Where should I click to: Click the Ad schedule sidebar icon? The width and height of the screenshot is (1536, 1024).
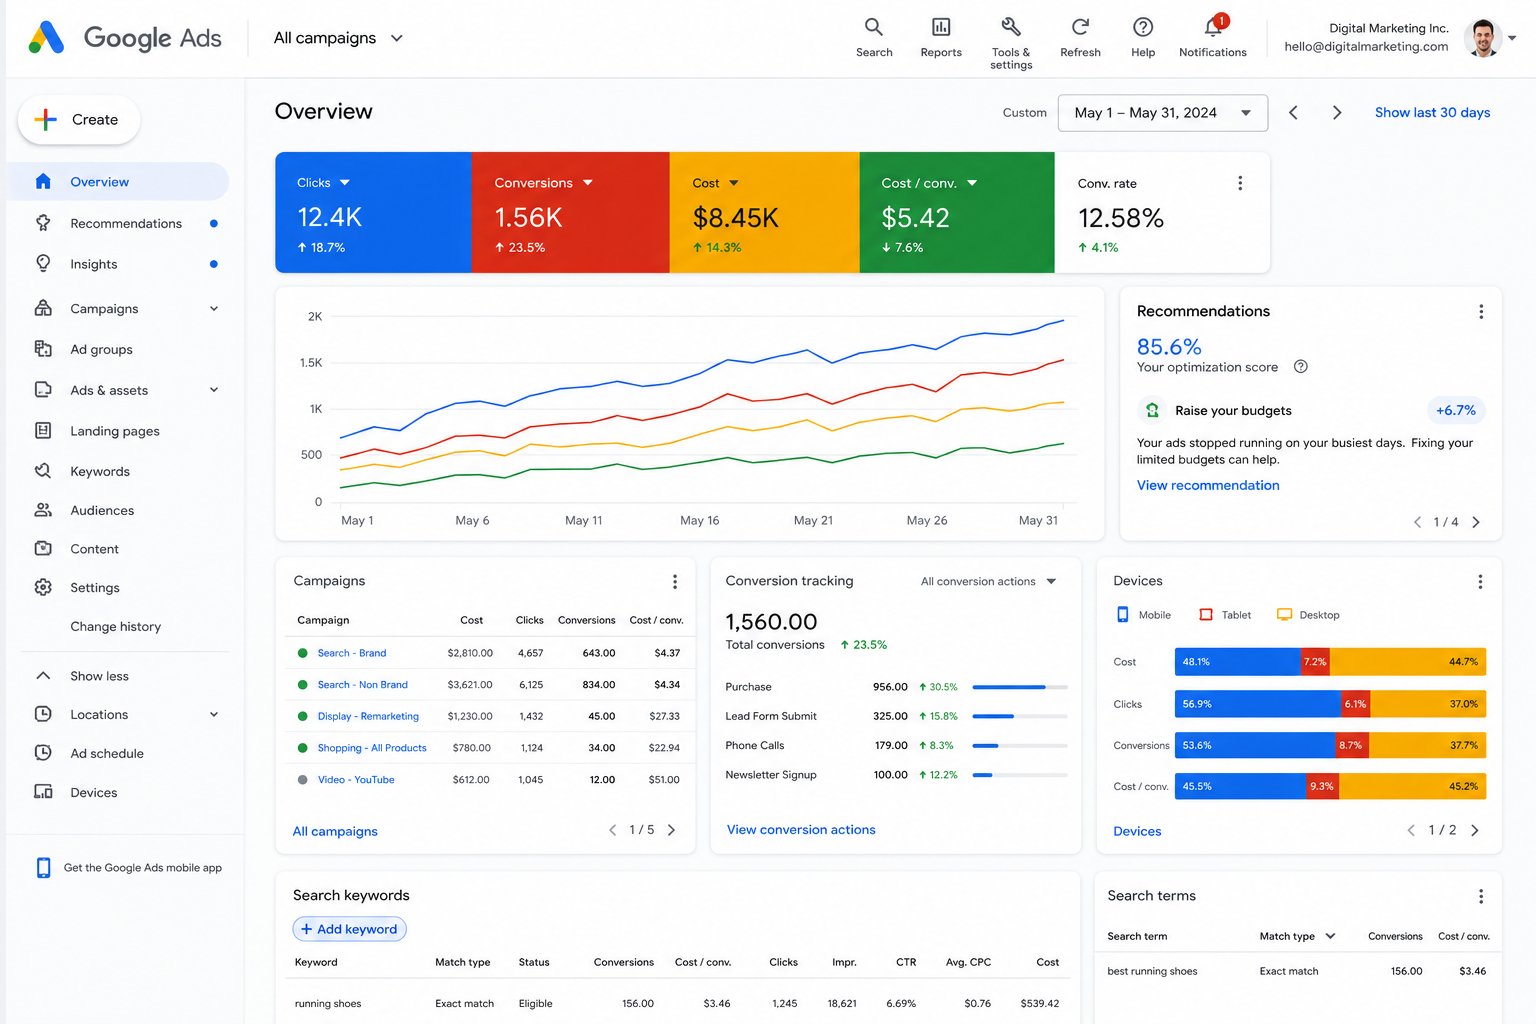coord(43,753)
